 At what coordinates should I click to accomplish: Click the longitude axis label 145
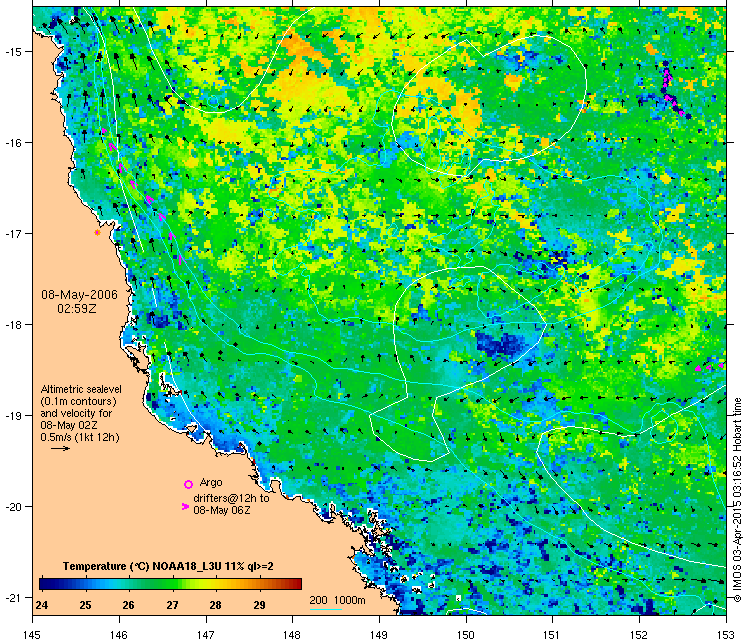pyautogui.click(x=32, y=634)
